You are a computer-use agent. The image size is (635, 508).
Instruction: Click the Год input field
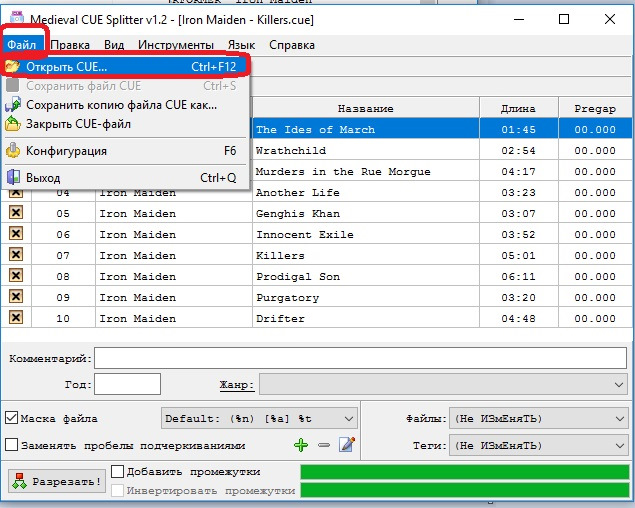click(128, 384)
